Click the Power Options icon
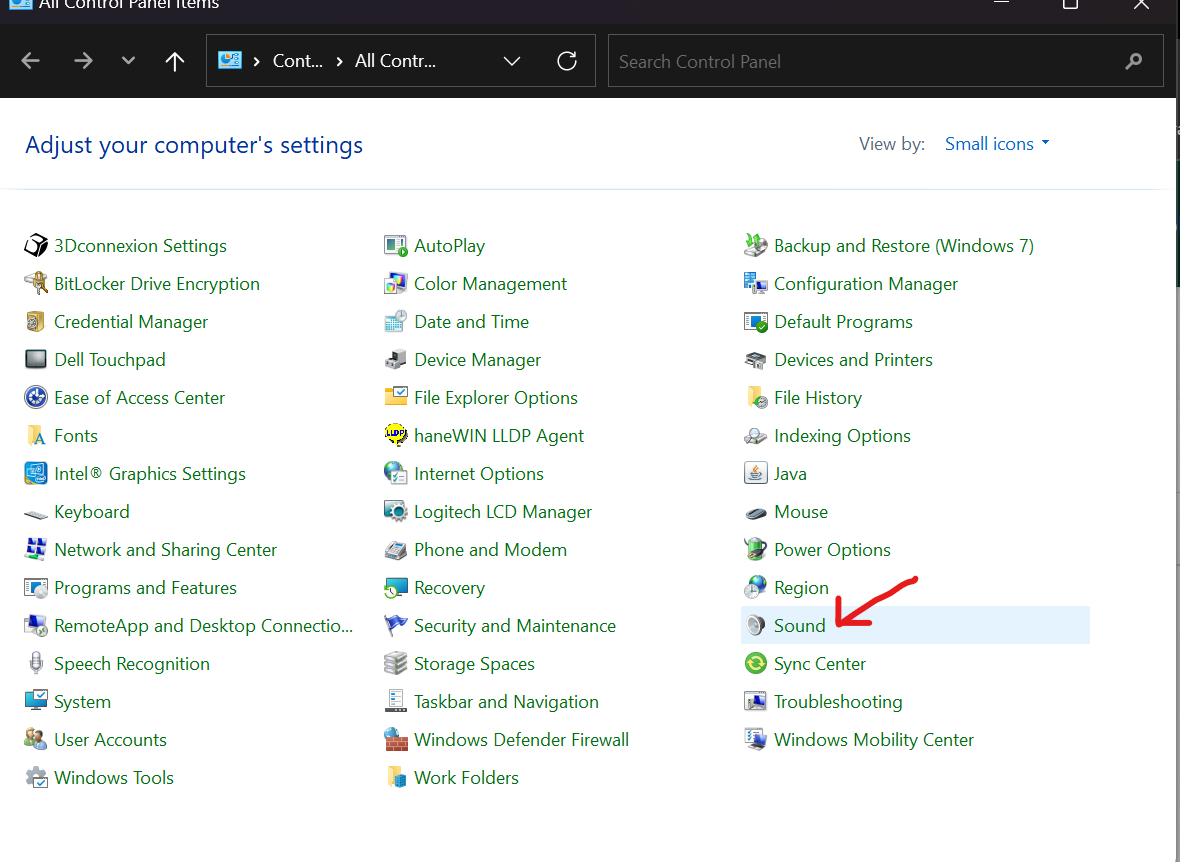This screenshot has height=862, width=1180. [x=755, y=550]
